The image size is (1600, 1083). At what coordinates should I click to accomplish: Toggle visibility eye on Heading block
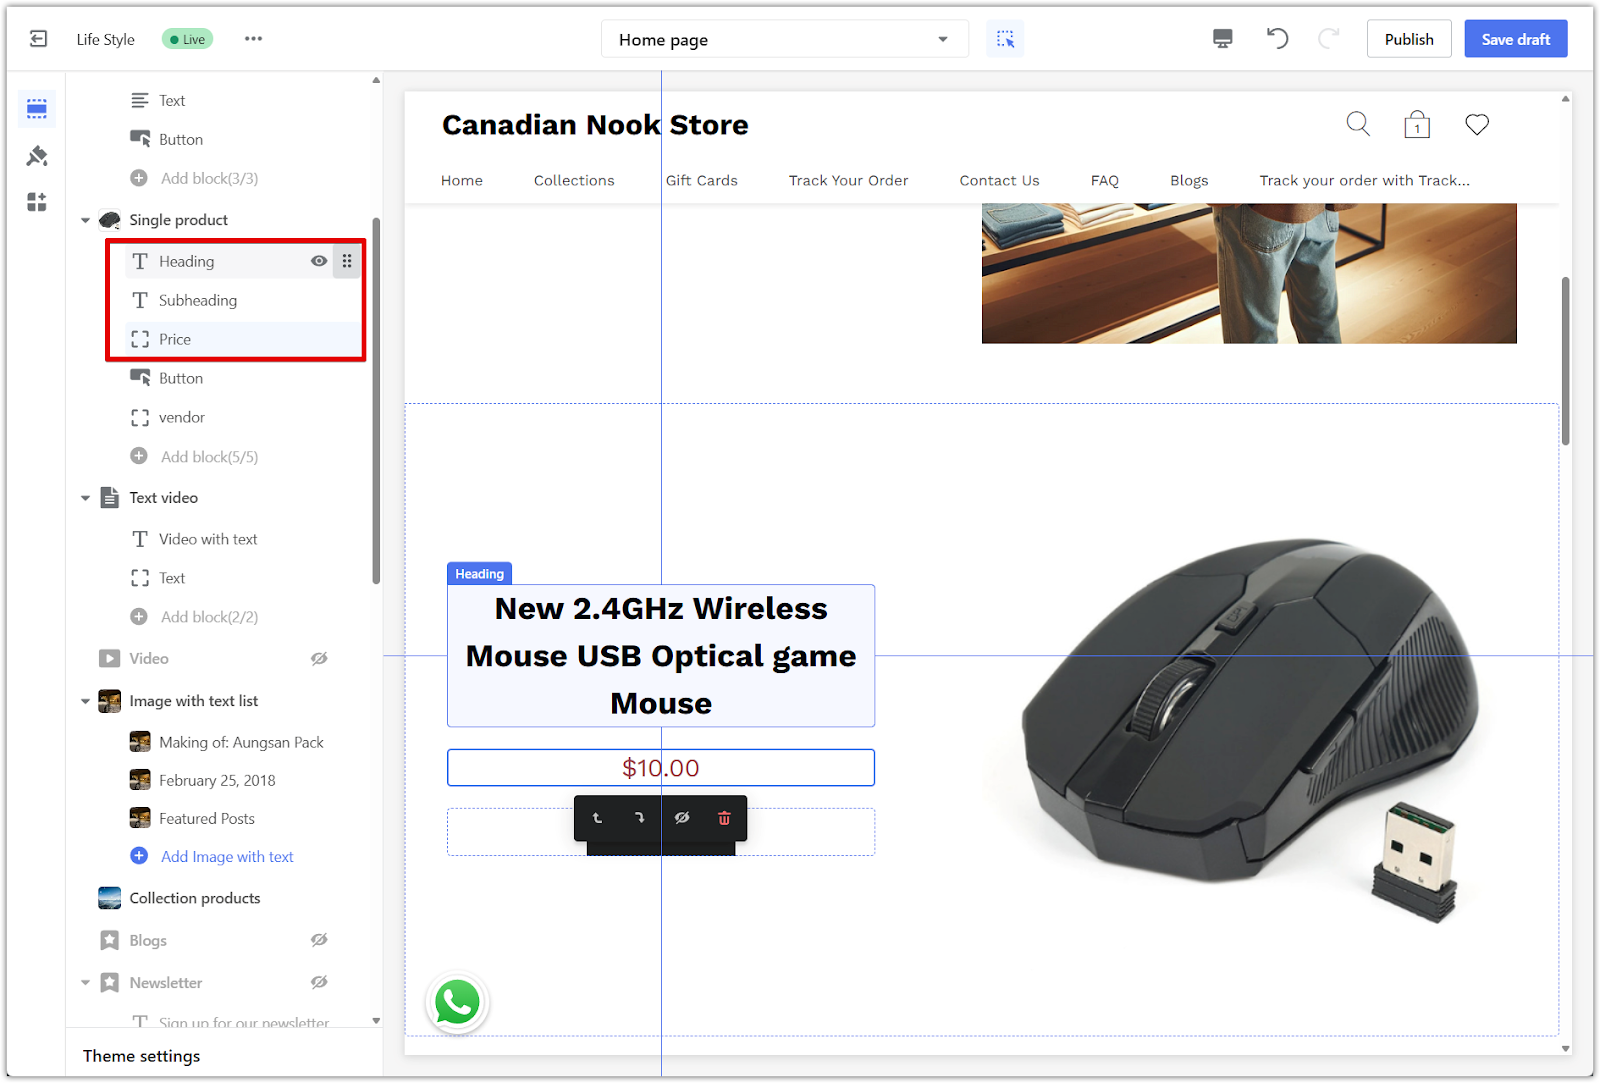click(x=319, y=261)
